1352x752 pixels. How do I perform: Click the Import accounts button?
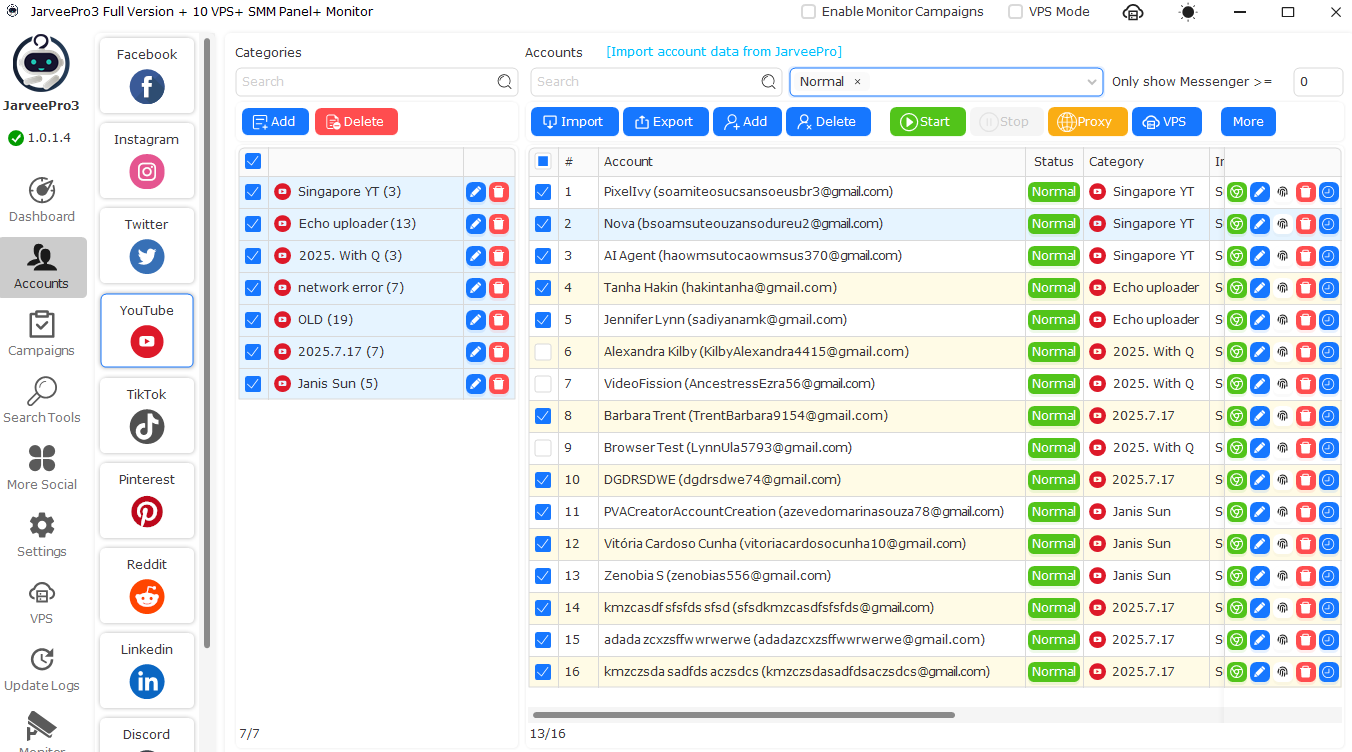click(x=575, y=122)
